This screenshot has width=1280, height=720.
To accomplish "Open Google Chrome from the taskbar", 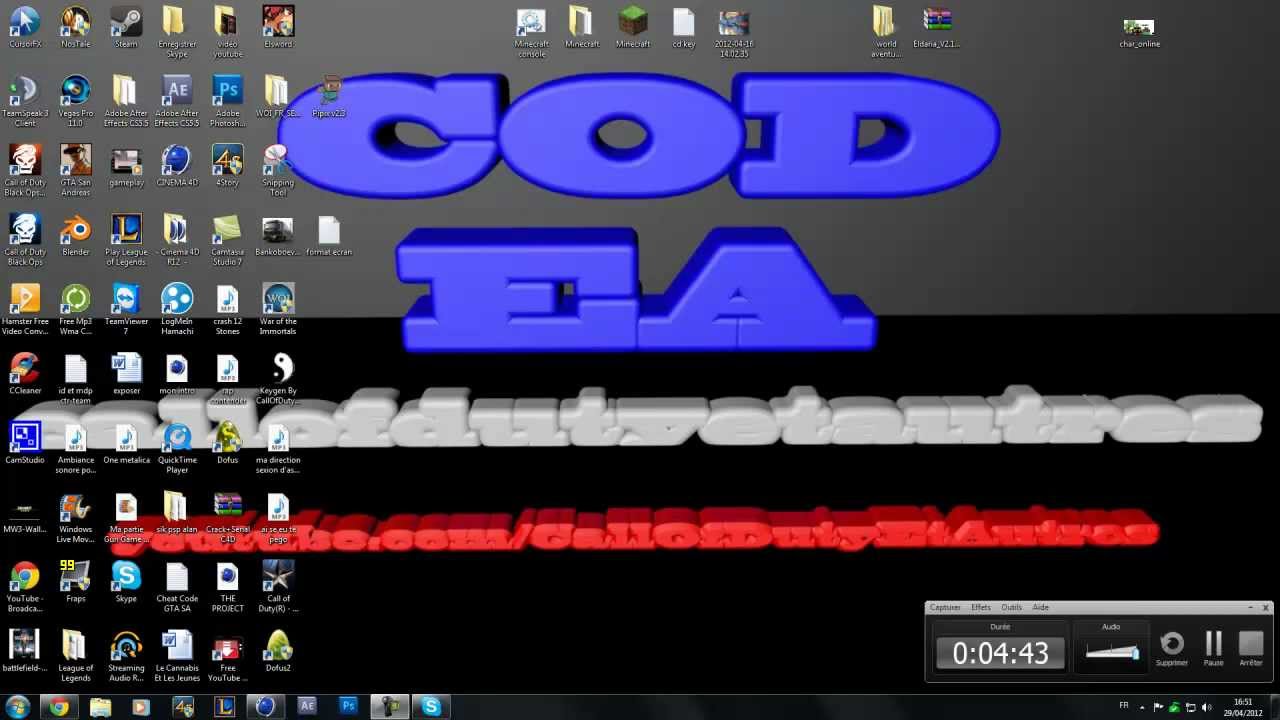I will coord(59,707).
